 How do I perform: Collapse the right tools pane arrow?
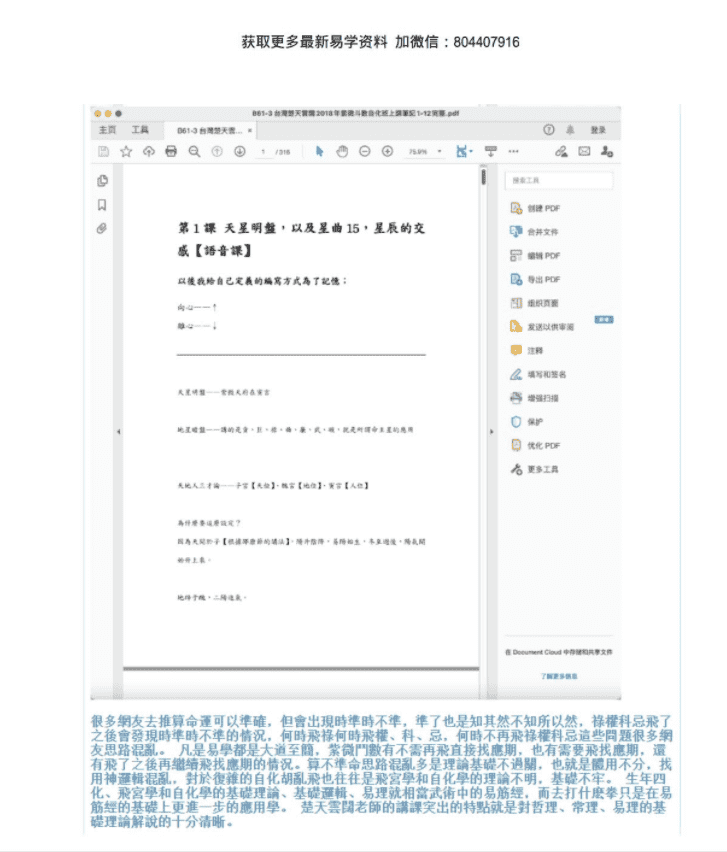click(x=490, y=431)
